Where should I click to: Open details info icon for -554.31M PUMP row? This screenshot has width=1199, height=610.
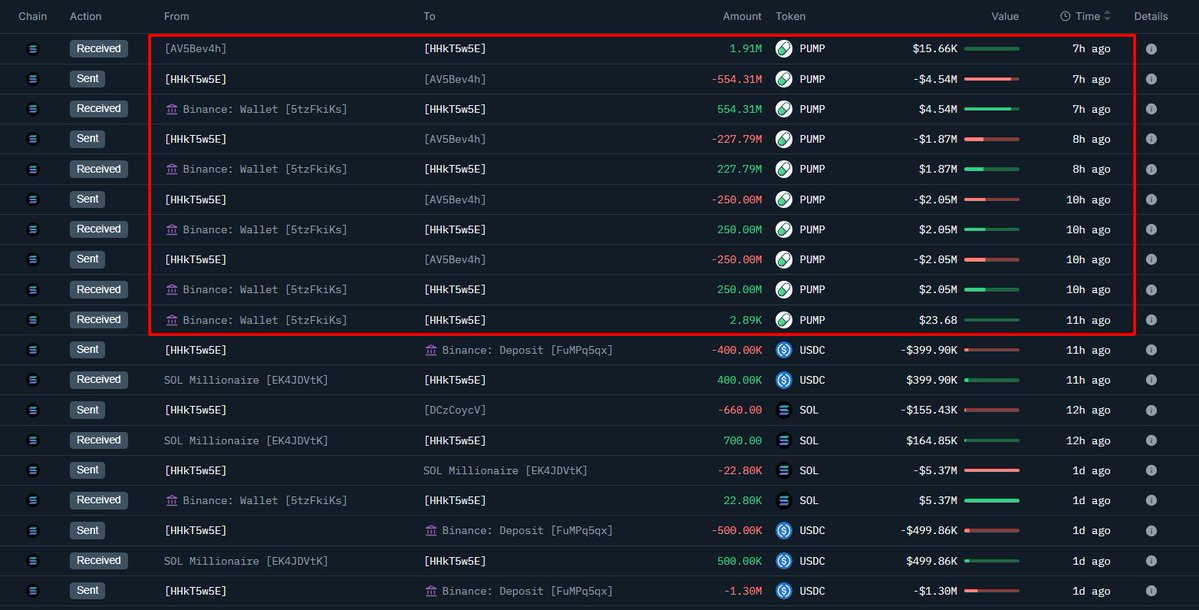point(1151,79)
